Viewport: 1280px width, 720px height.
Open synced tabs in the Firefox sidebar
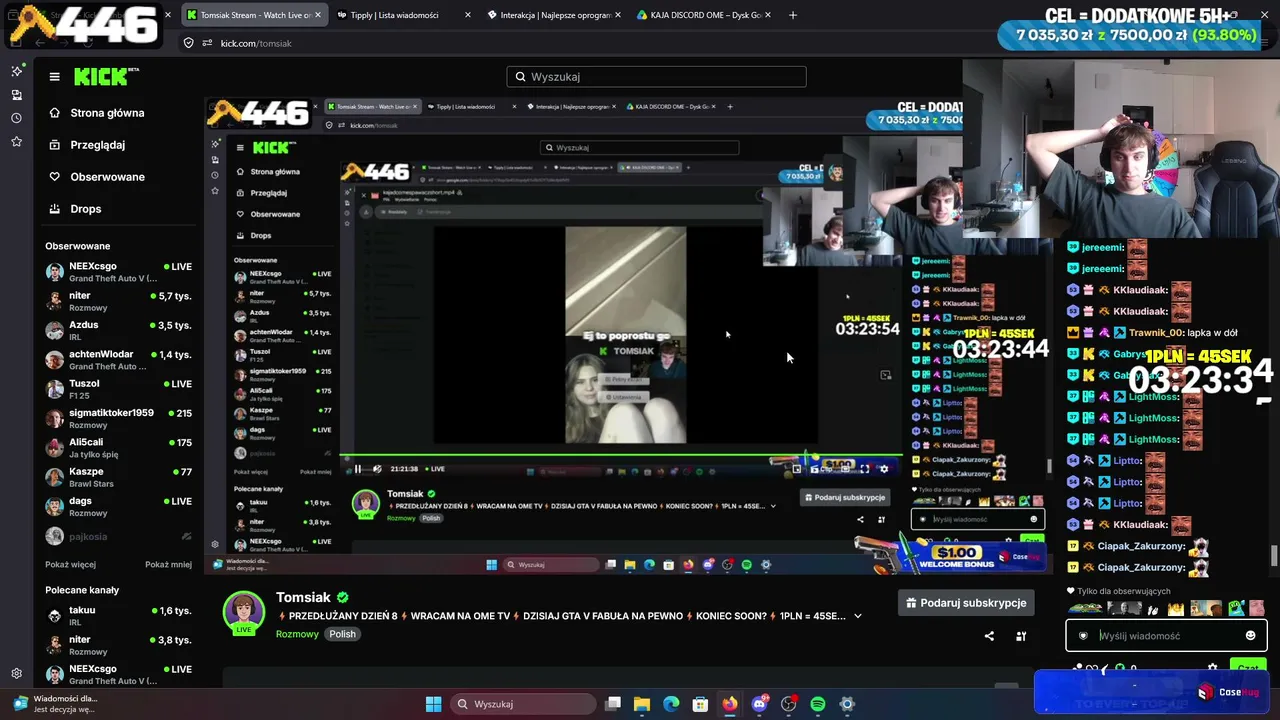click(16, 95)
